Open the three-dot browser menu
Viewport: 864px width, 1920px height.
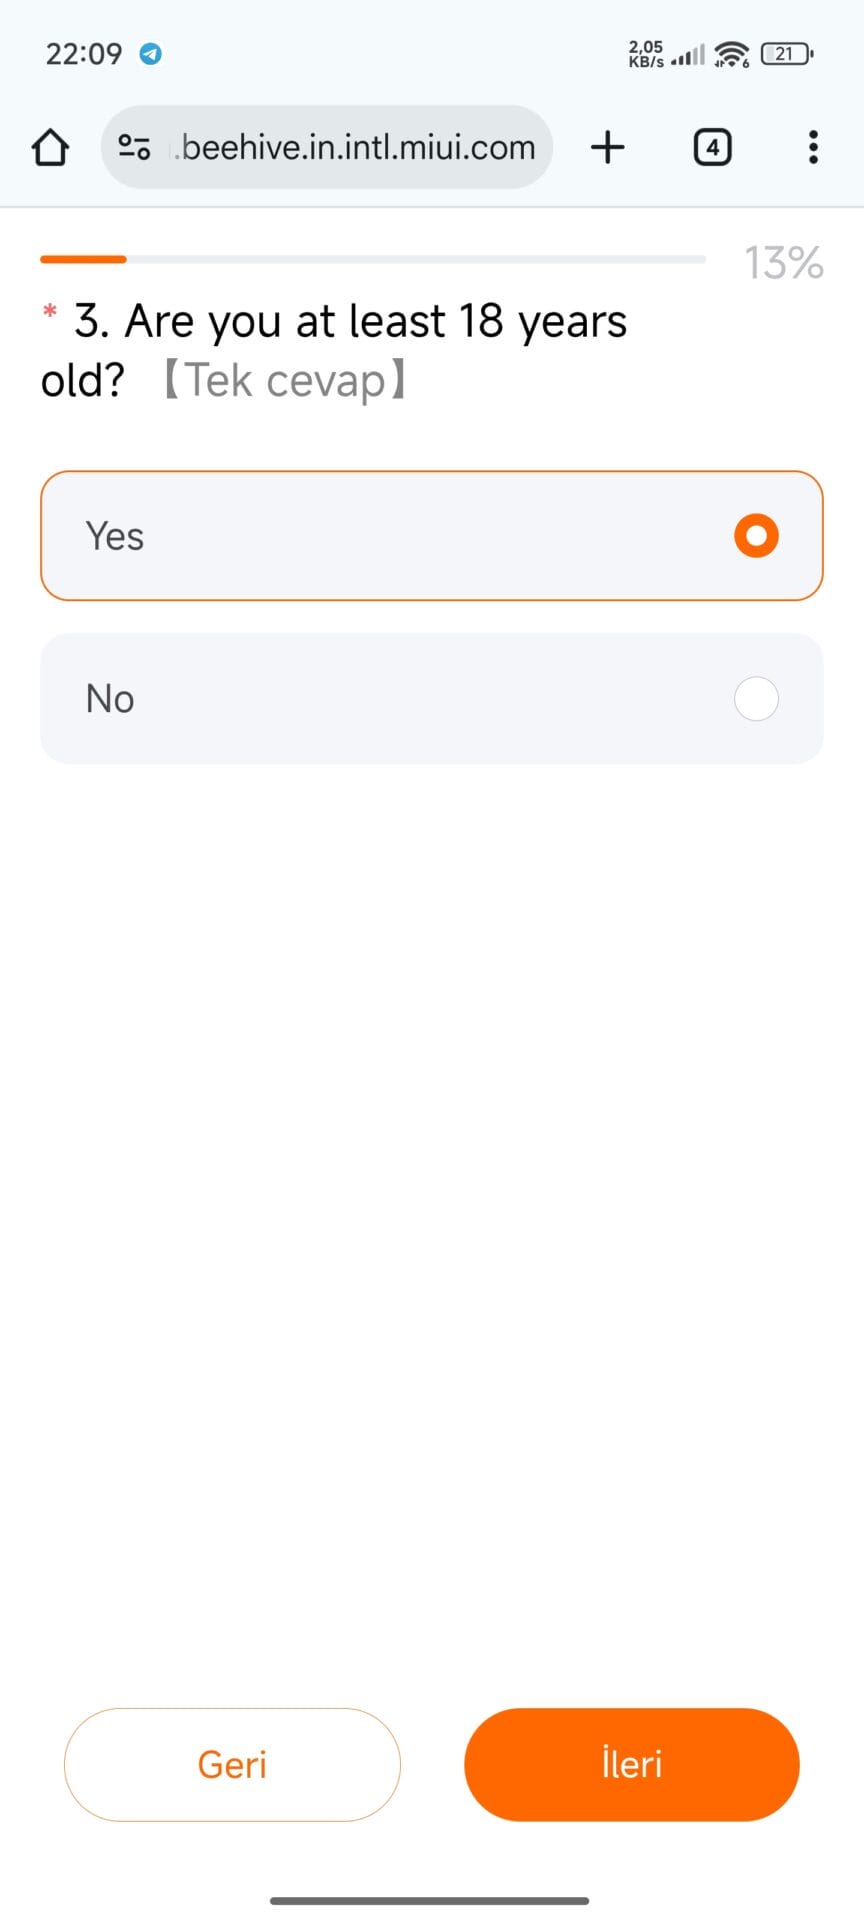[x=813, y=147]
